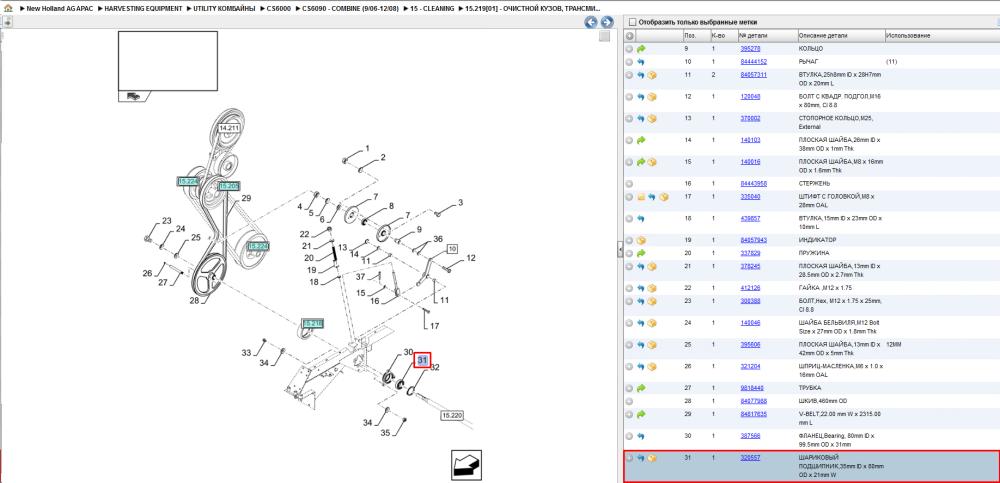Open the CS6000 breadcrumb

tap(278, 9)
